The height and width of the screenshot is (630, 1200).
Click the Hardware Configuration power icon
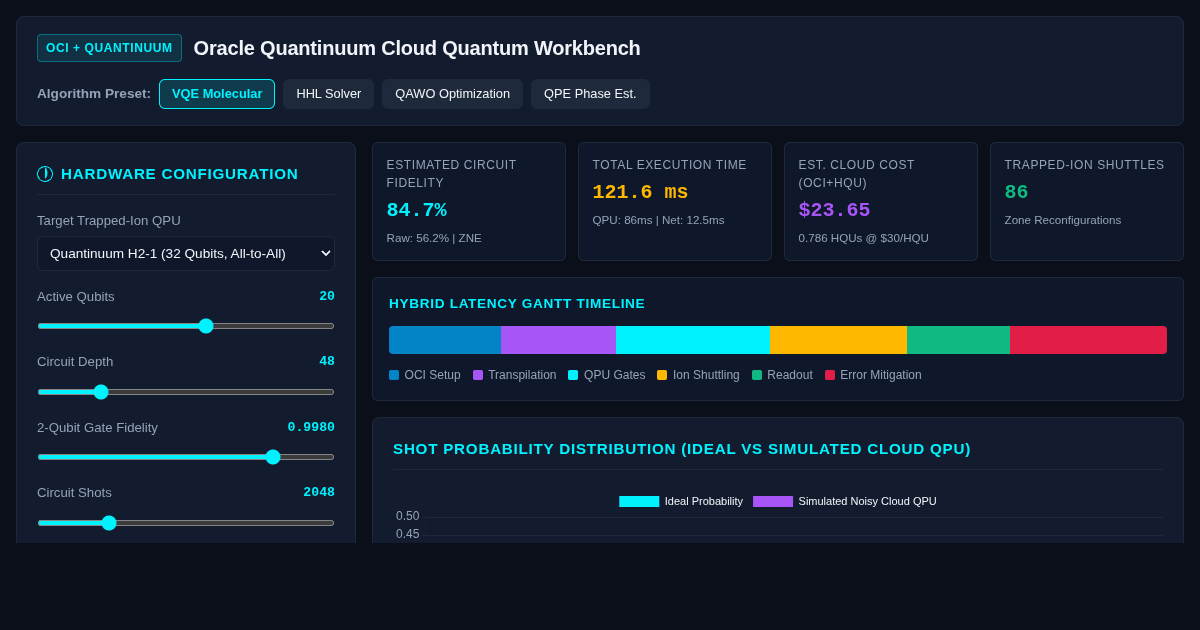tap(45, 174)
